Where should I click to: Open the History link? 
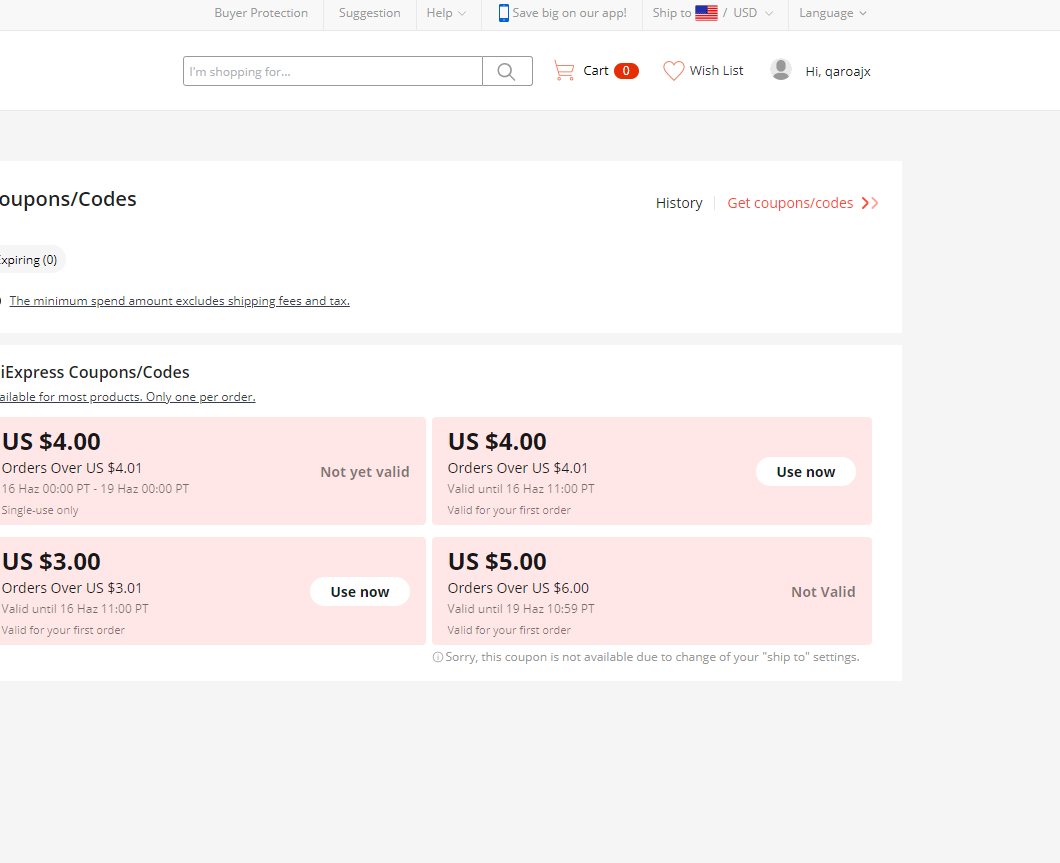coord(679,203)
